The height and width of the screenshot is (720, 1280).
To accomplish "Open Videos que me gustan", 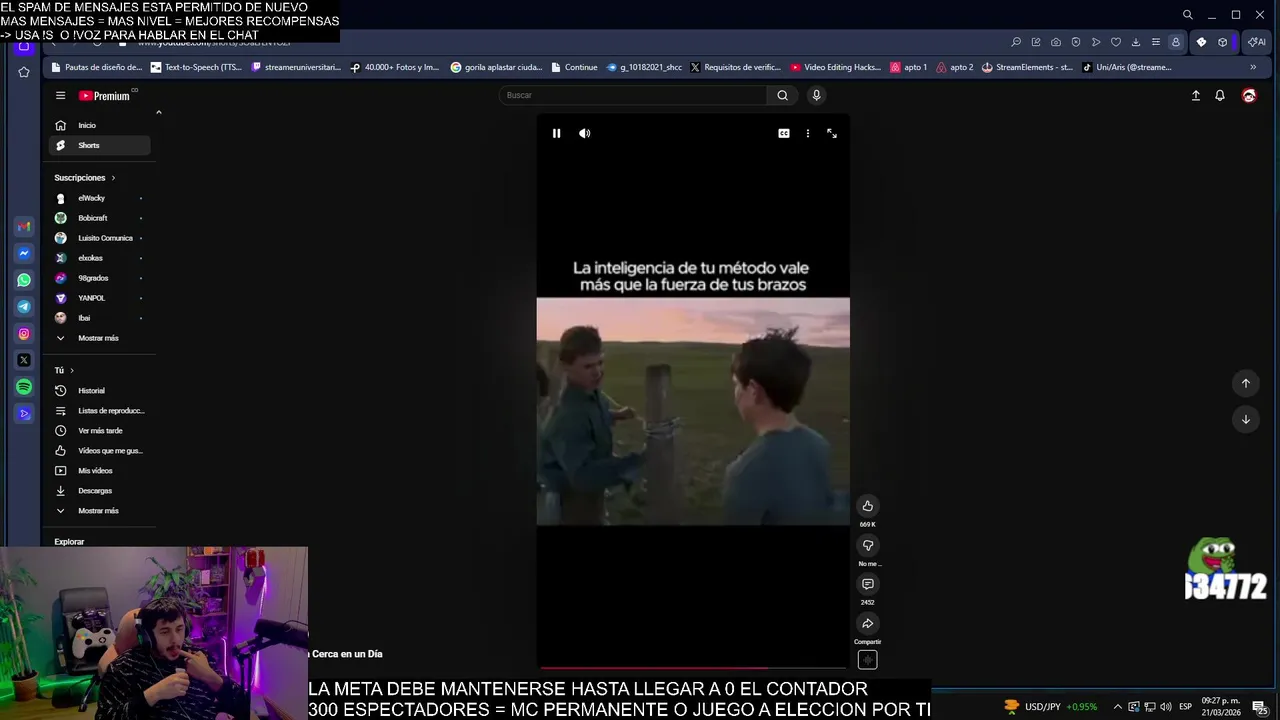I will coord(99,451).
